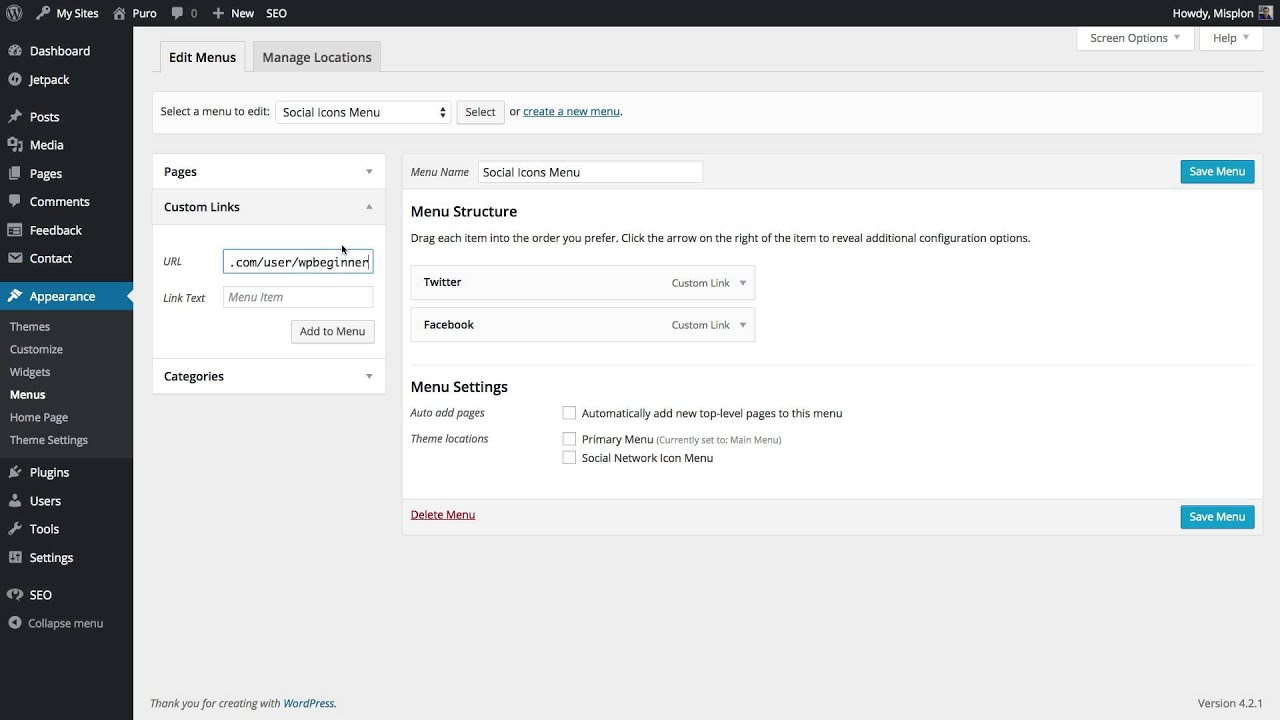Click the Contact envelope icon
1280x720 pixels.
(15, 258)
